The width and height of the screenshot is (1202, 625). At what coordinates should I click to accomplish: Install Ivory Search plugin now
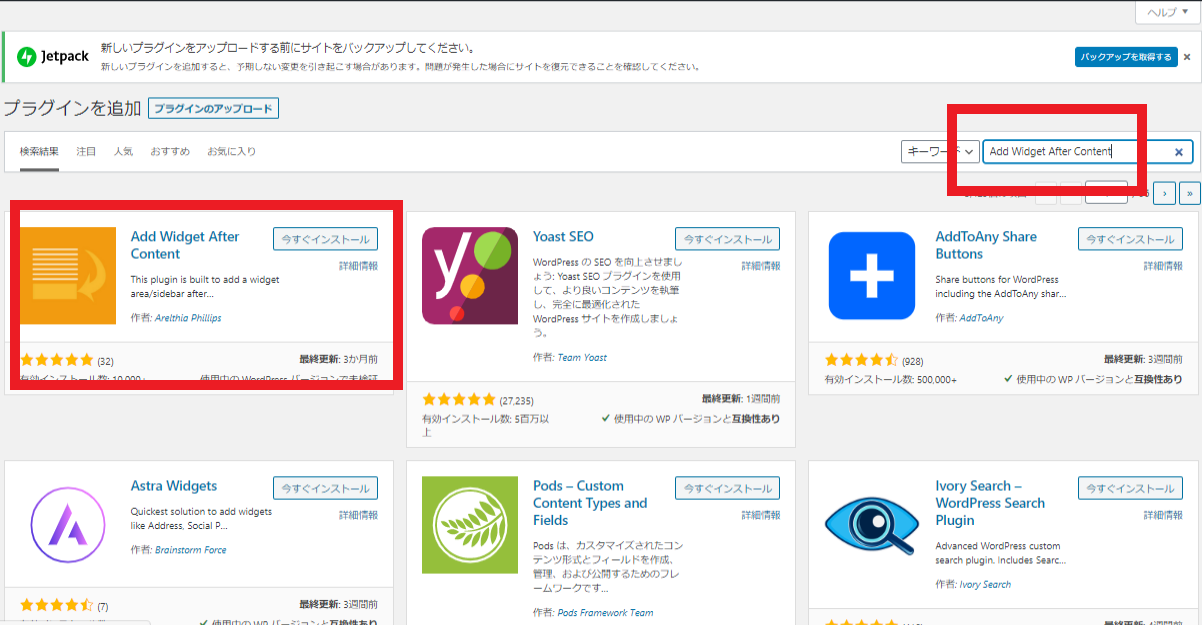click(x=1129, y=488)
